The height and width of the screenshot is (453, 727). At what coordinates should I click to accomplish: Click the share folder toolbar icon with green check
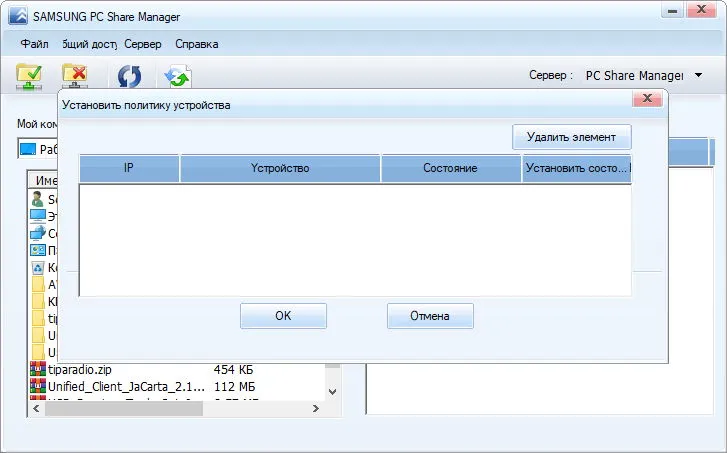[x=29, y=76]
